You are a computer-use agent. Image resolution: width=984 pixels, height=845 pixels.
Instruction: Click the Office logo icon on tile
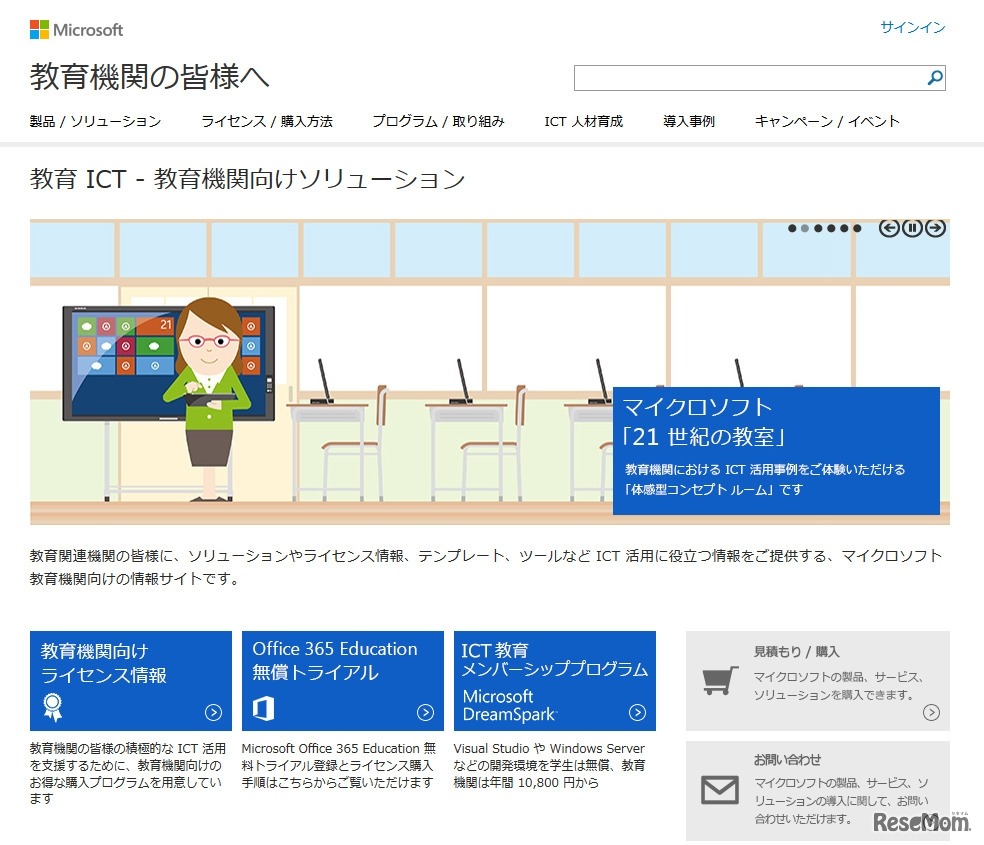(264, 710)
